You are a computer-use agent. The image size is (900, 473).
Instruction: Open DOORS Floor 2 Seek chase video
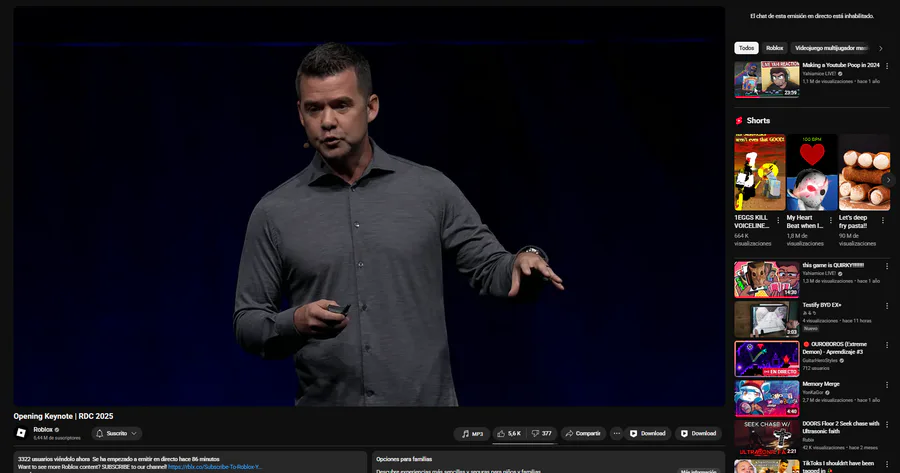point(767,438)
